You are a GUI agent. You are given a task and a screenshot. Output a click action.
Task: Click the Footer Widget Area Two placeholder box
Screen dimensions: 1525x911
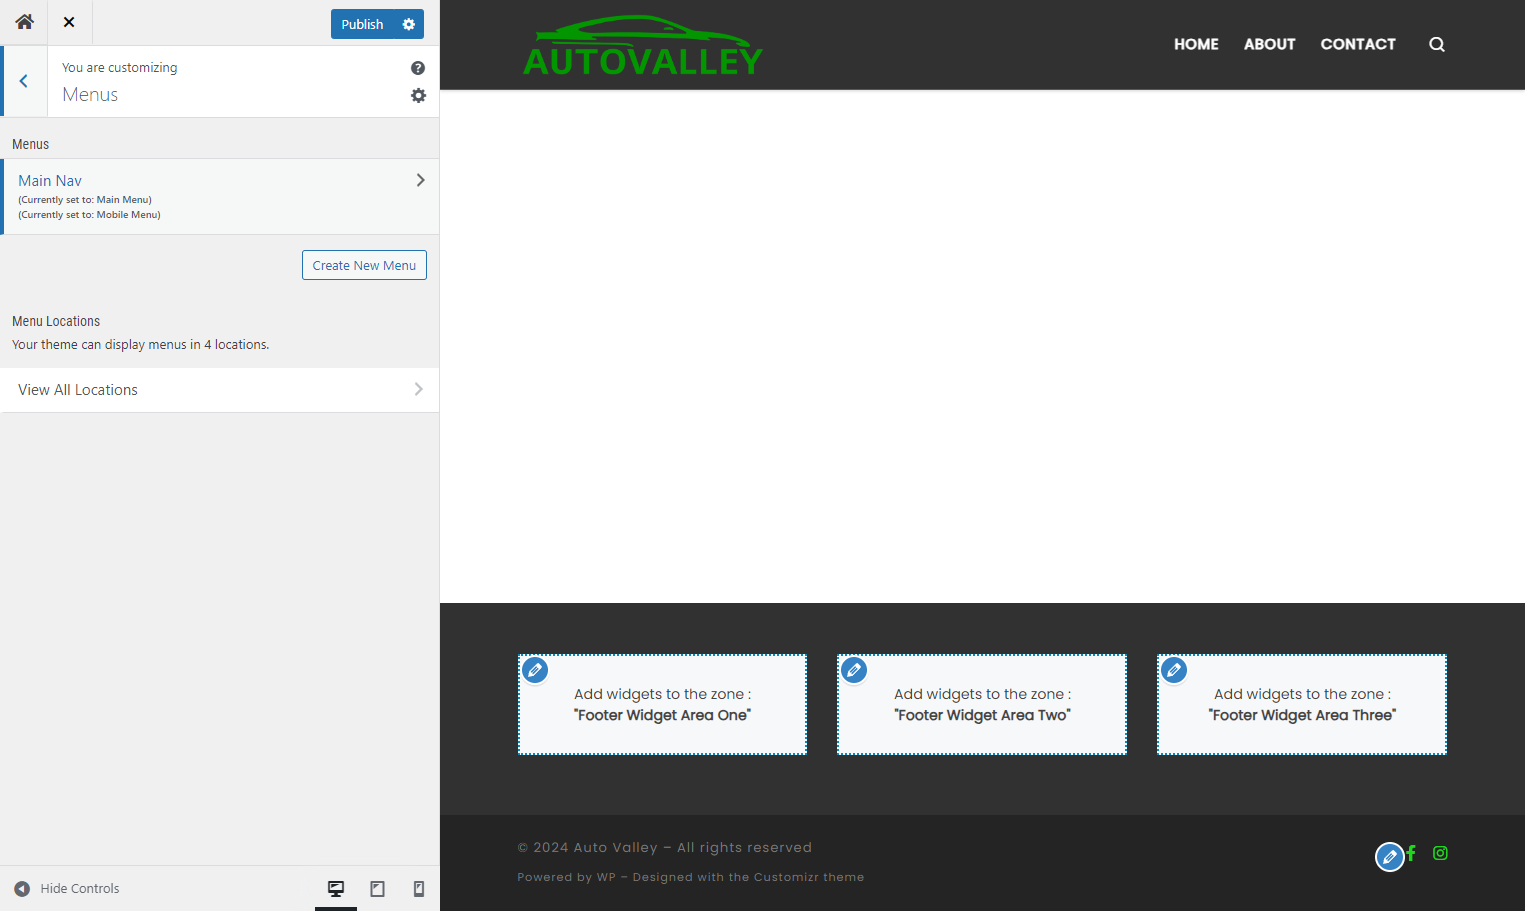[x=982, y=704]
